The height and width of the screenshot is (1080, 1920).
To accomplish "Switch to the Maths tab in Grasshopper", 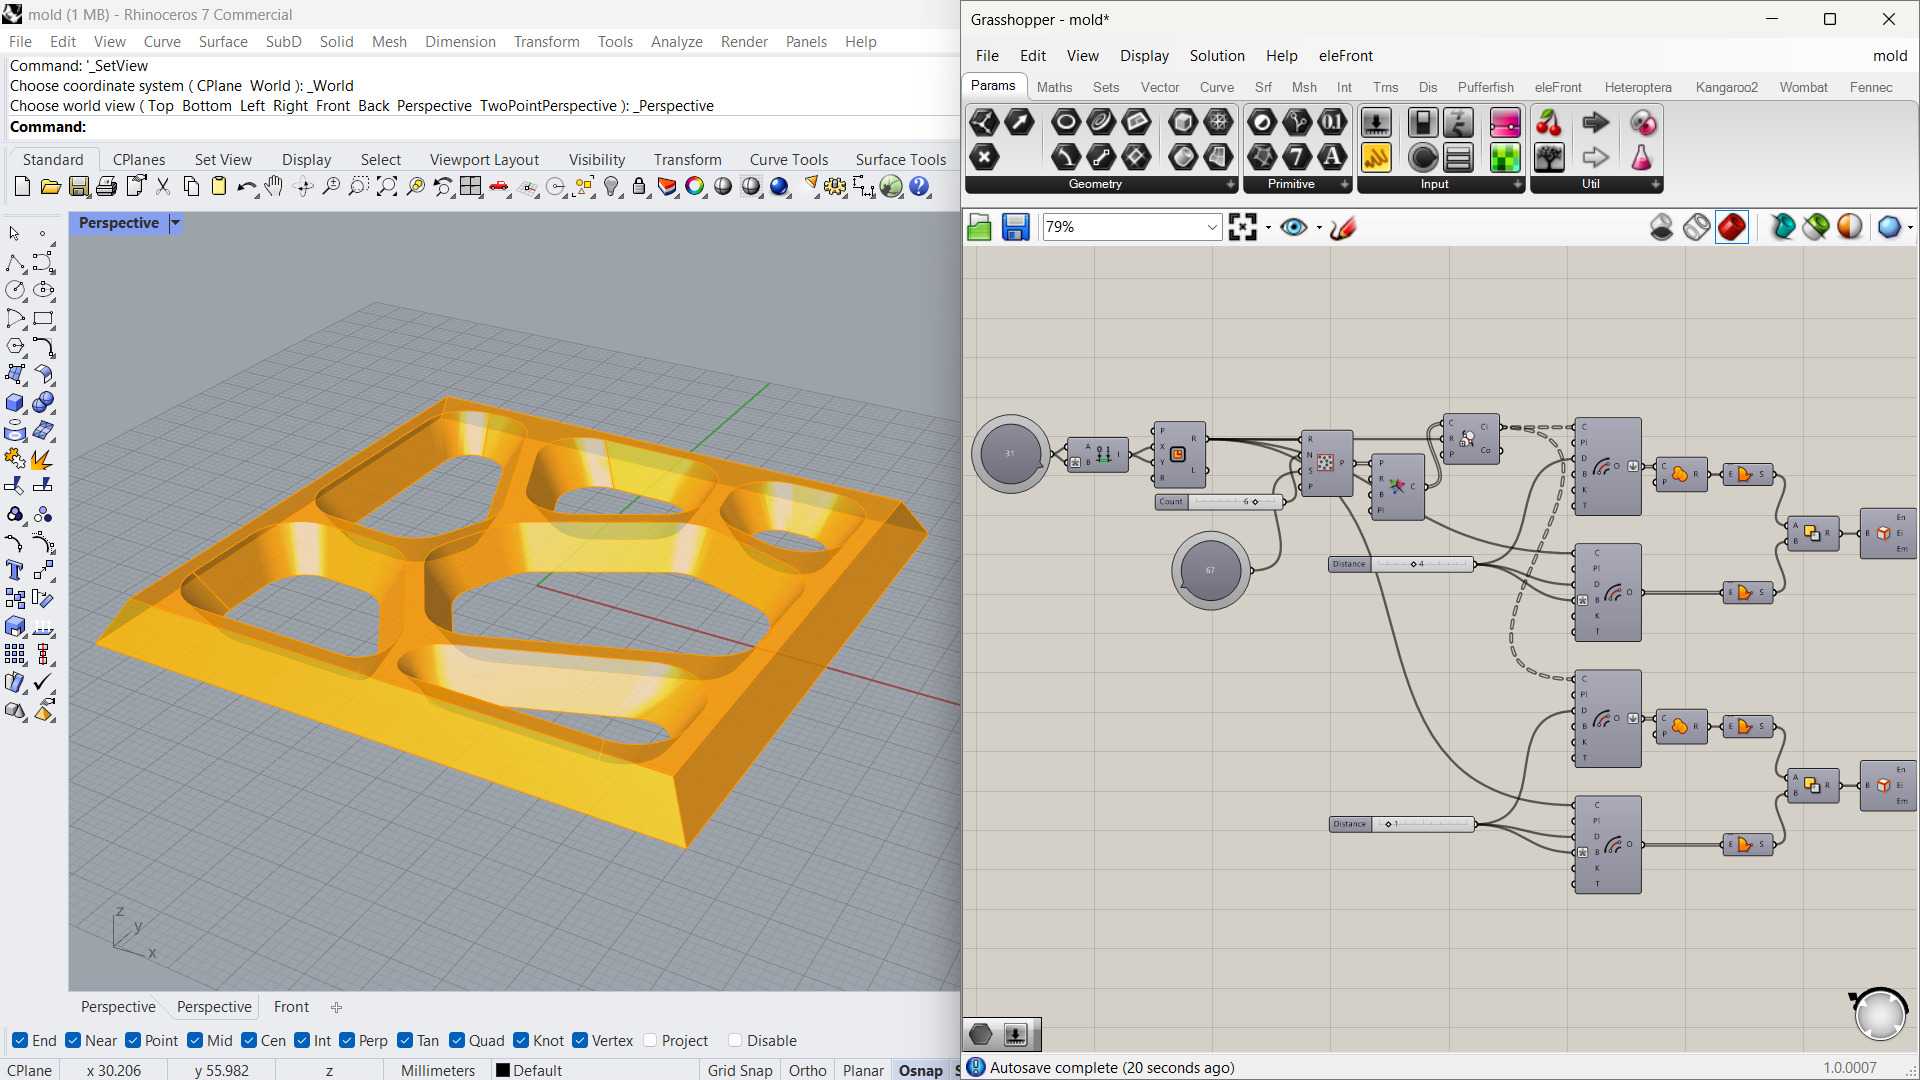I will pyautogui.click(x=1054, y=87).
